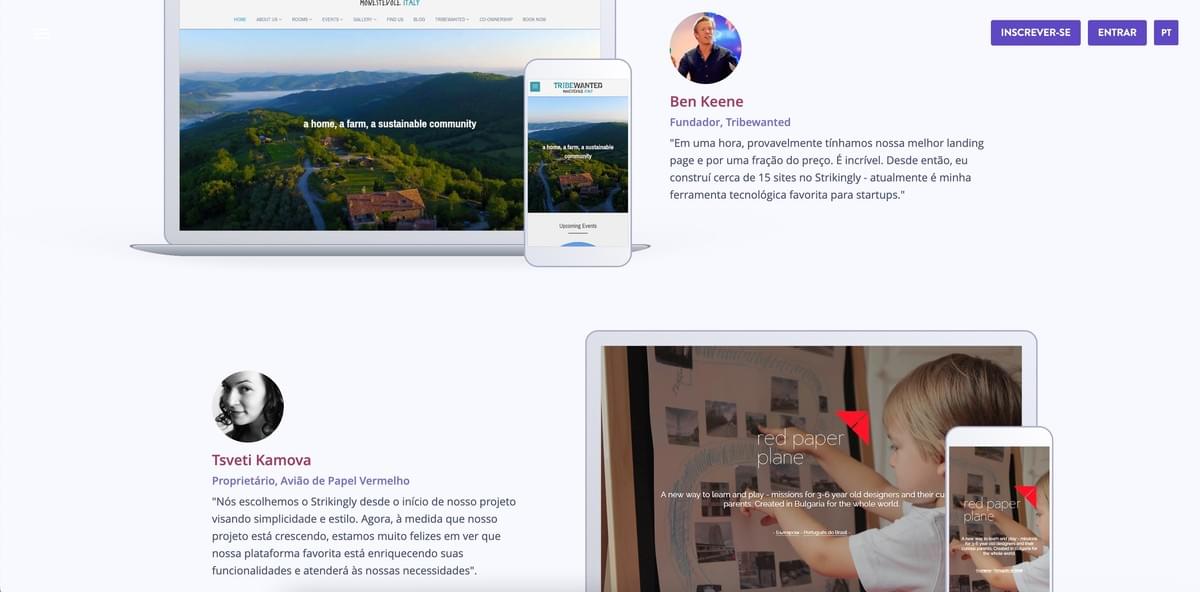This screenshot has width=1200, height=592.
Task: Expand the EVENTS dropdown
Action: (332, 18)
